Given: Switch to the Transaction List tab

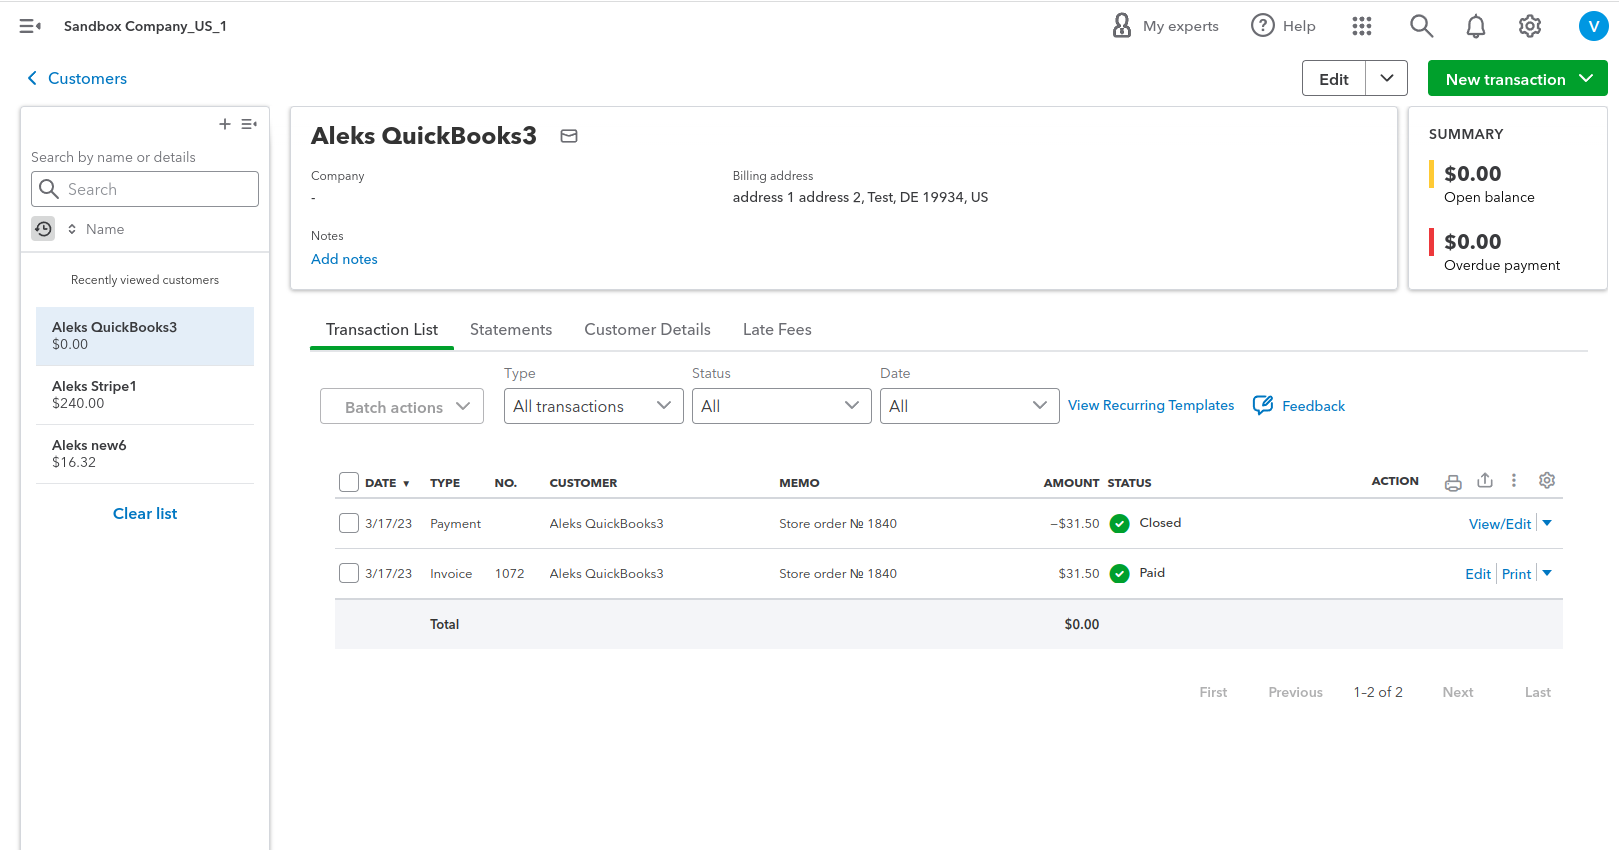Looking at the screenshot, I should [x=382, y=329].
